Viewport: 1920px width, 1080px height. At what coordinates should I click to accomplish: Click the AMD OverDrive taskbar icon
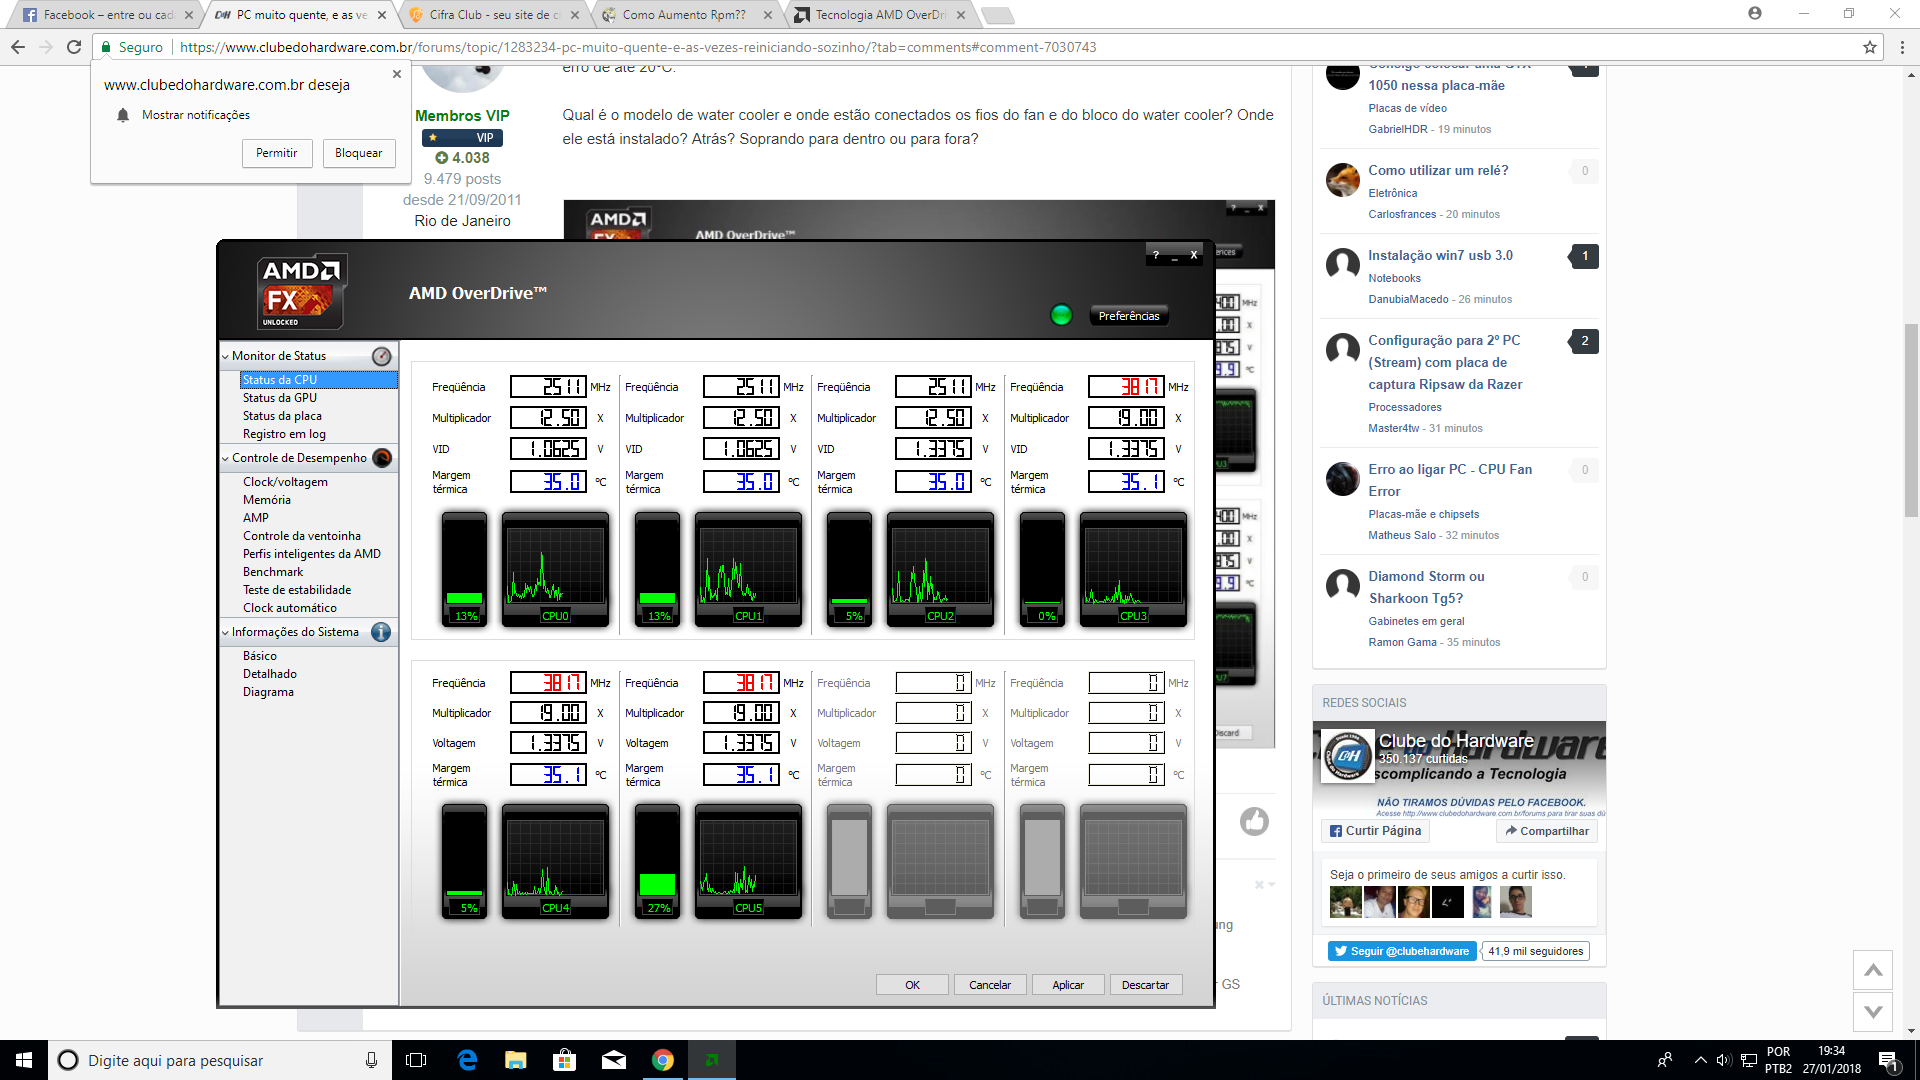coord(712,1060)
